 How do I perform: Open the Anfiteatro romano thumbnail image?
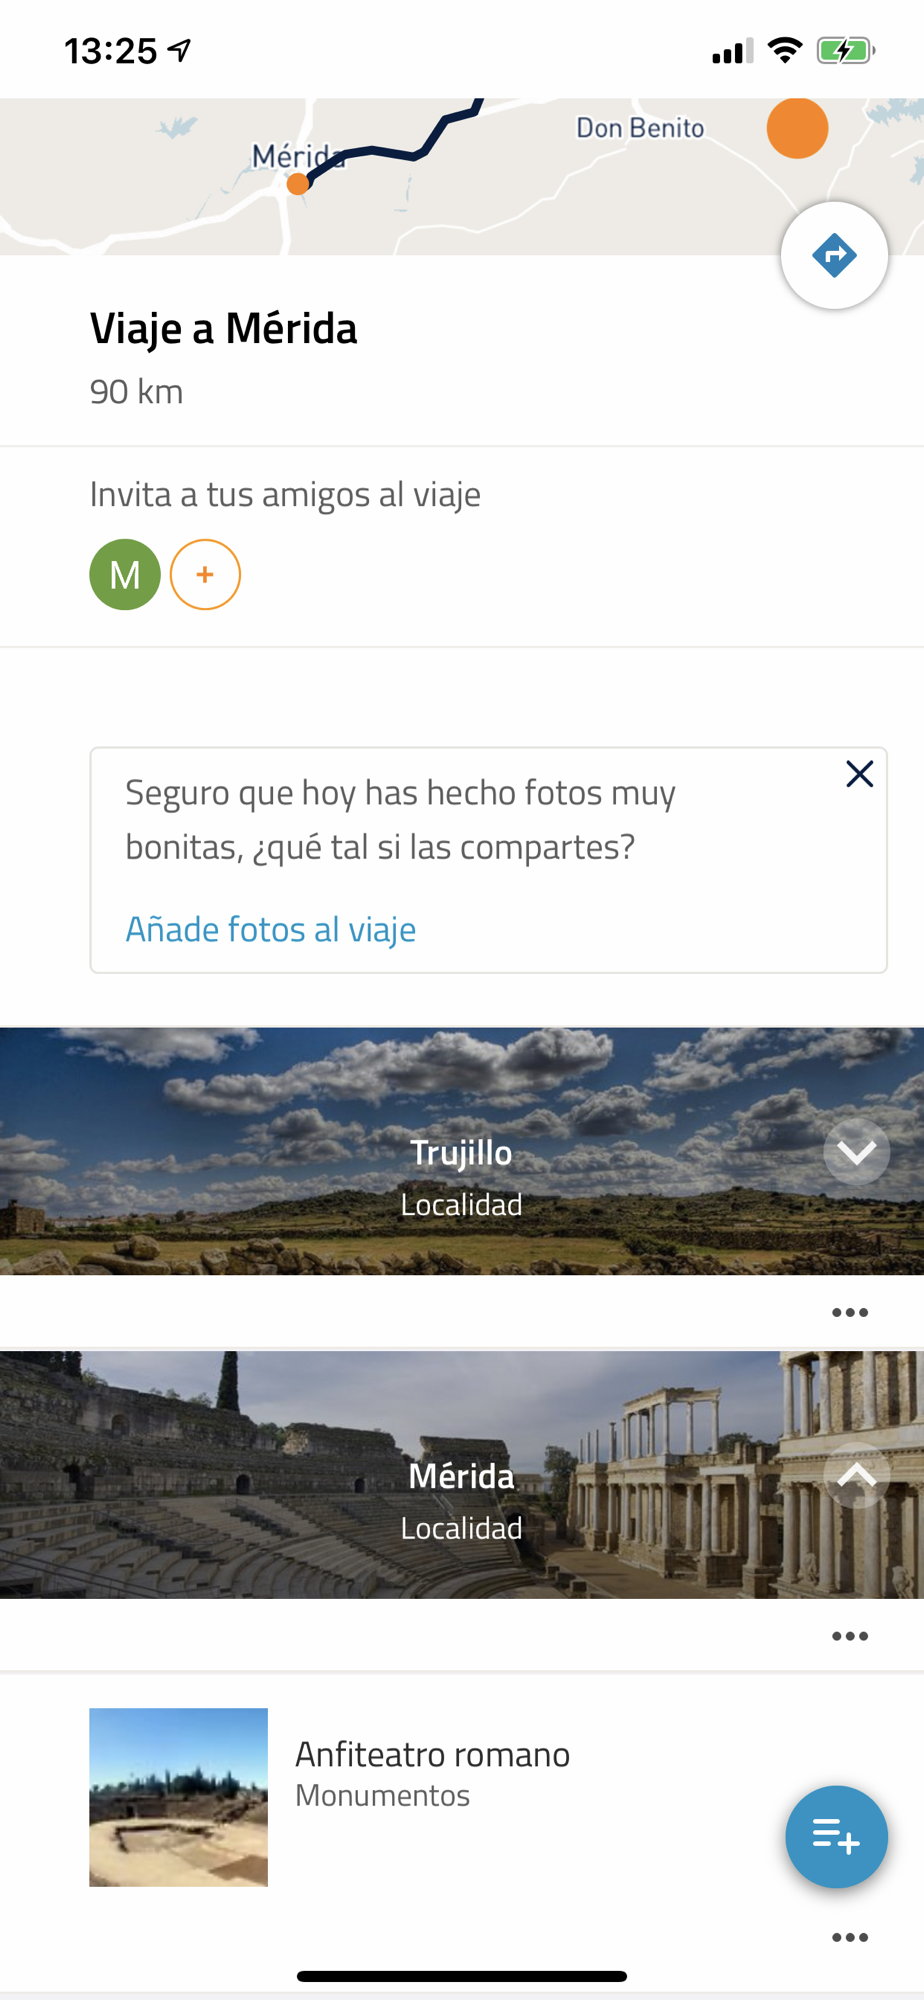(179, 1797)
